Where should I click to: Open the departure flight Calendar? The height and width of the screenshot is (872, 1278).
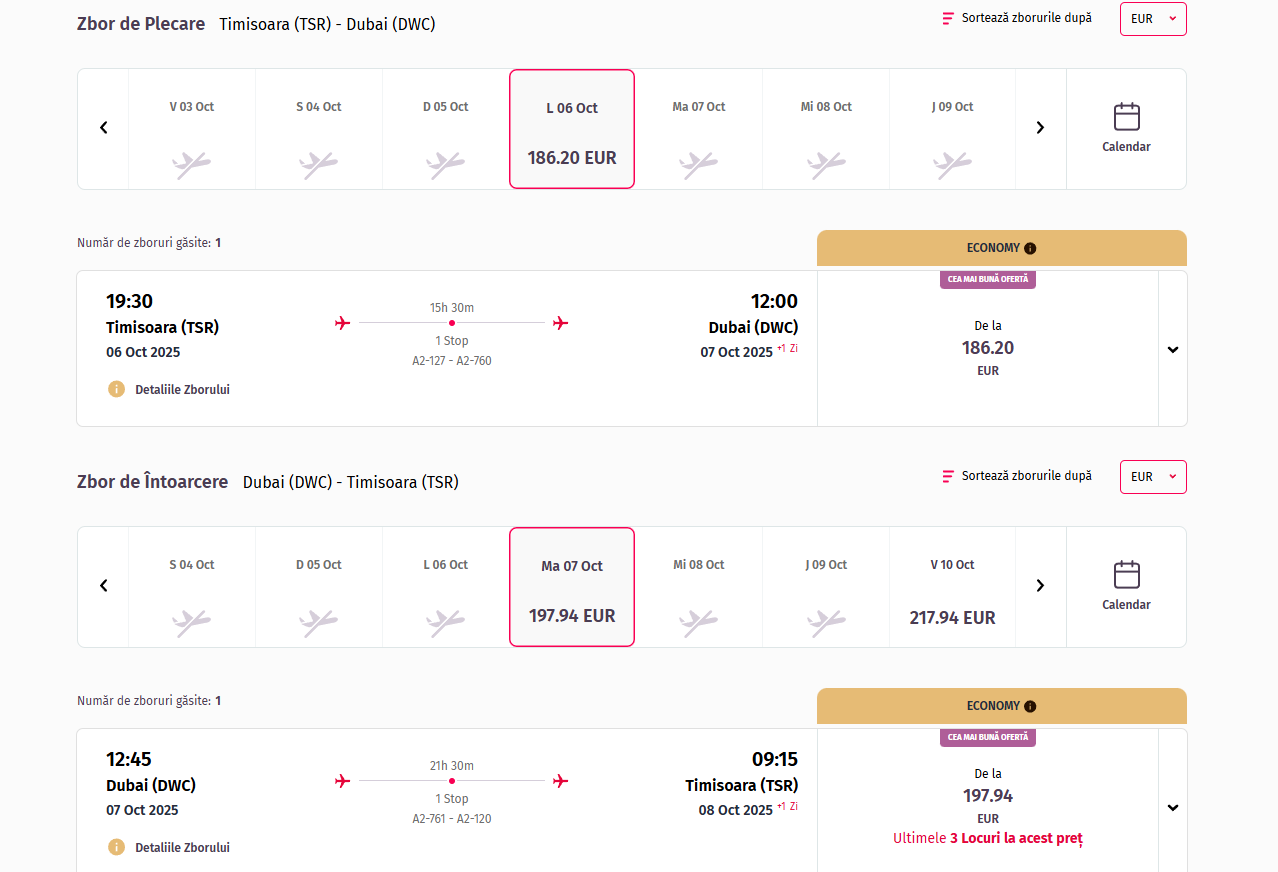coord(1126,129)
